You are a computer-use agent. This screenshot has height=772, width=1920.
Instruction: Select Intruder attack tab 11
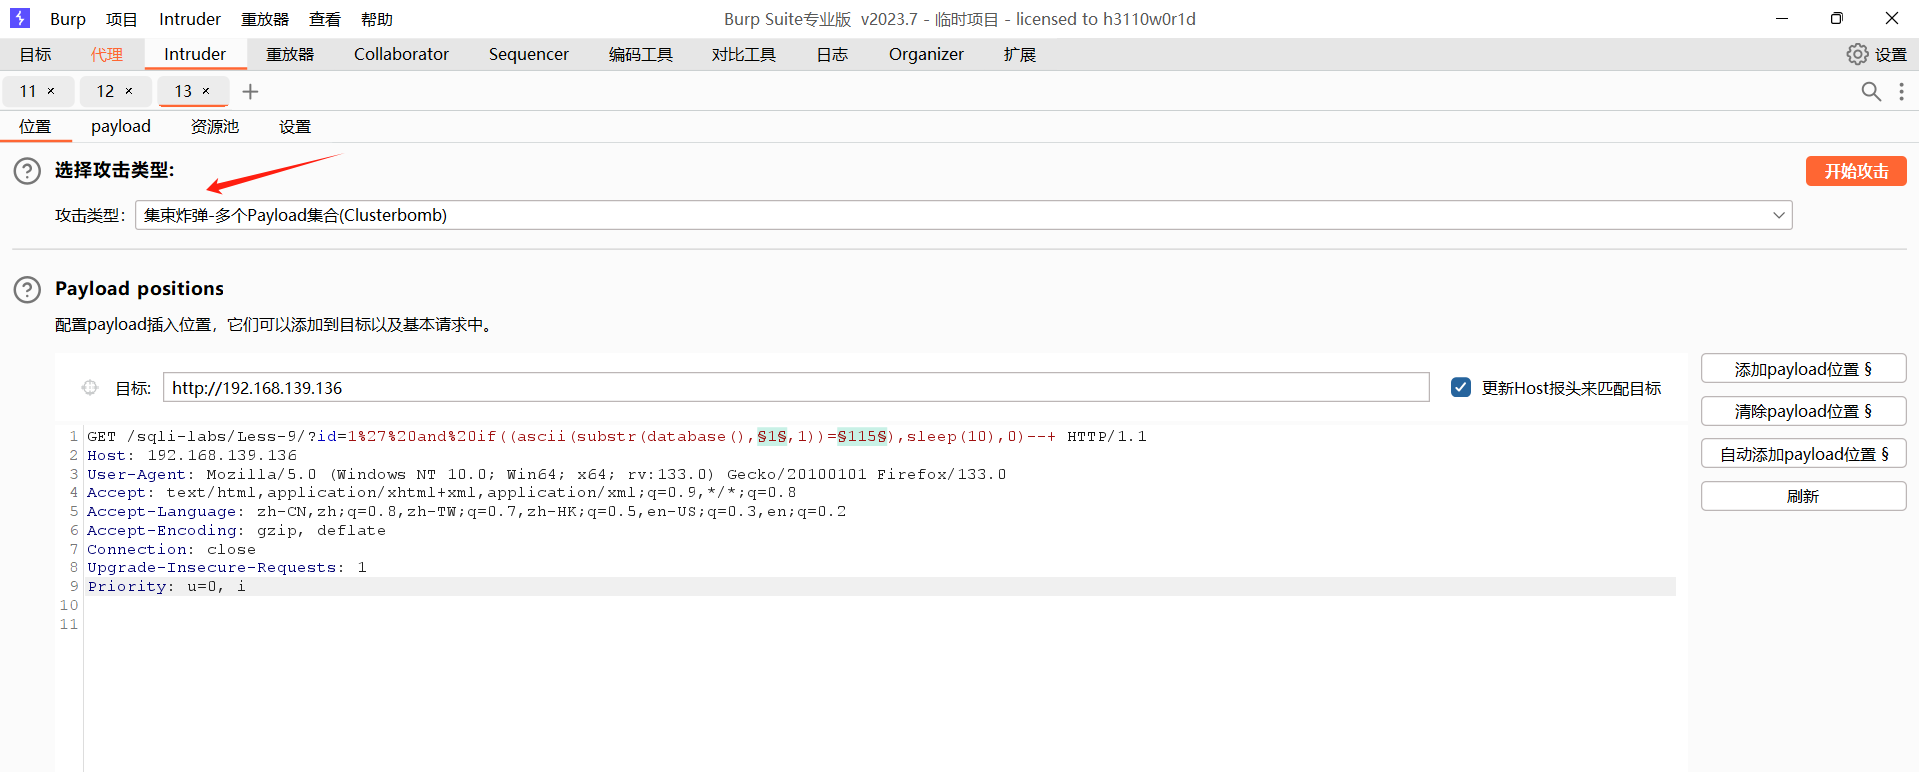[28, 91]
